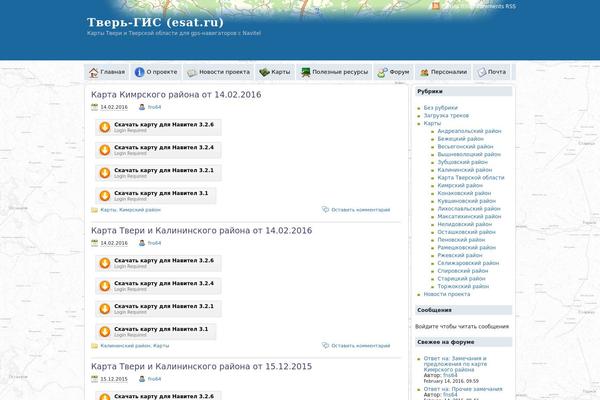Open Андреапольский район in sidebar

(x=469, y=131)
